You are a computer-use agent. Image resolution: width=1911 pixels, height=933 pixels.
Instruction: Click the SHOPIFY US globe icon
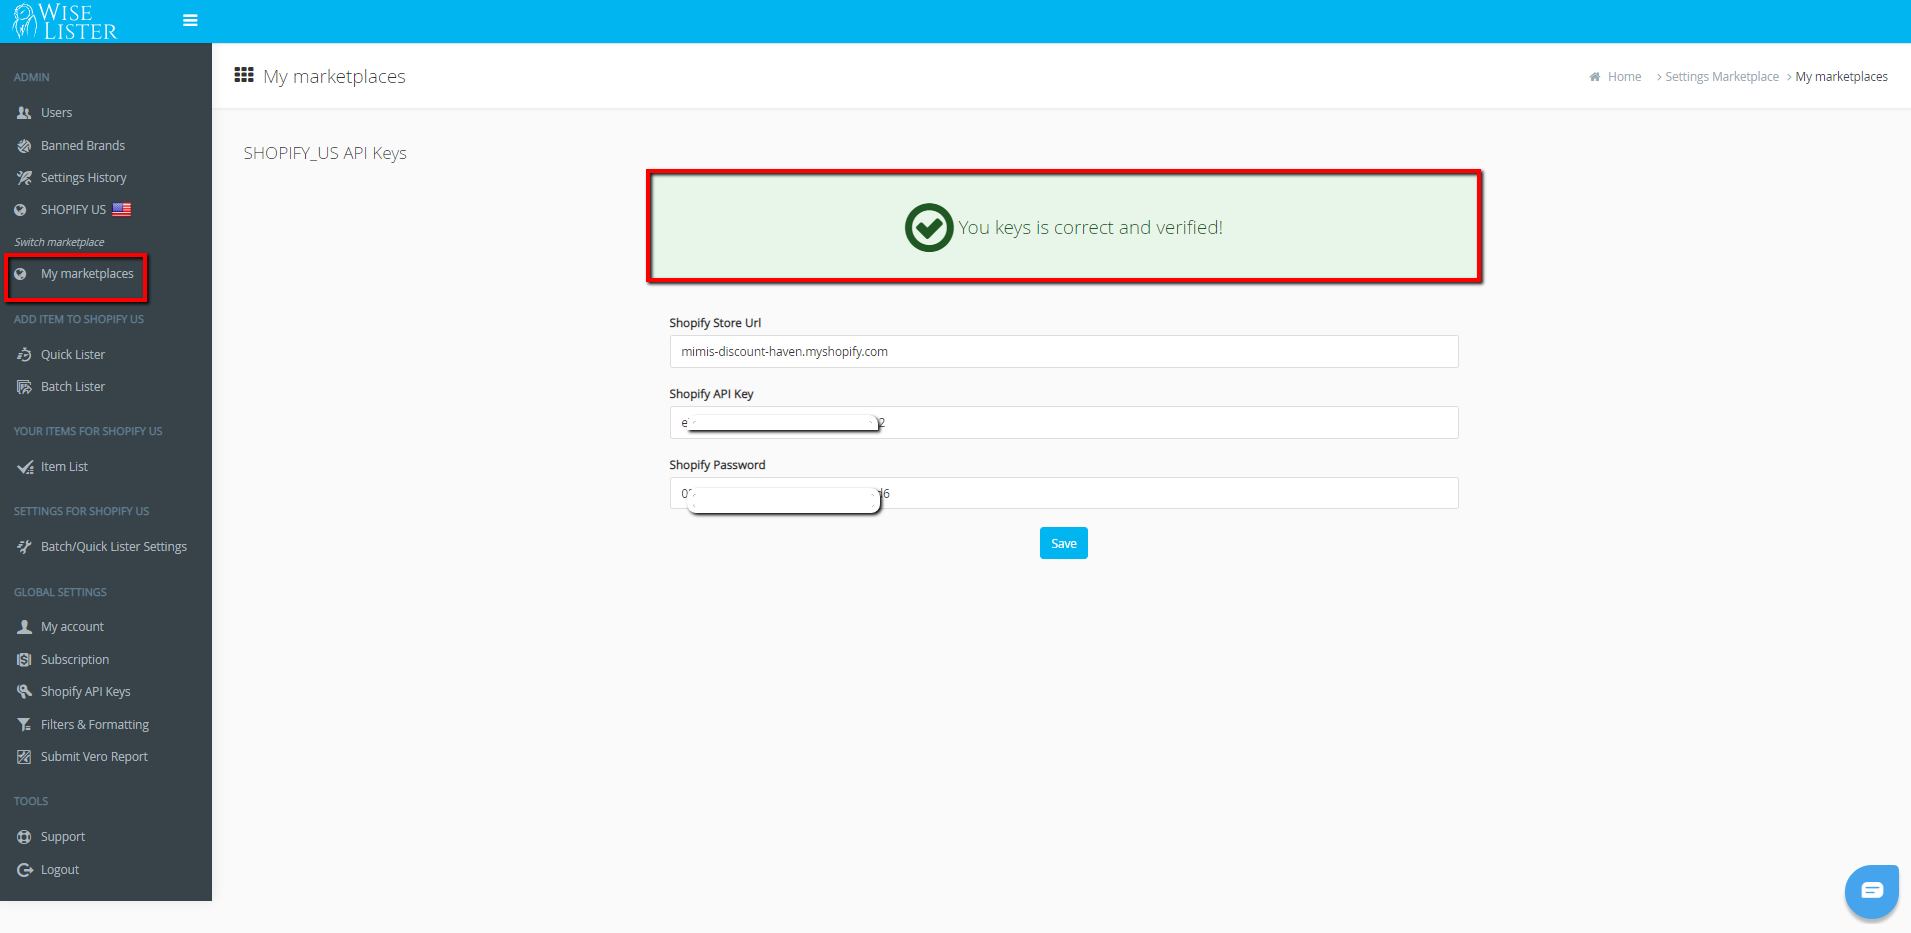(20, 210)
